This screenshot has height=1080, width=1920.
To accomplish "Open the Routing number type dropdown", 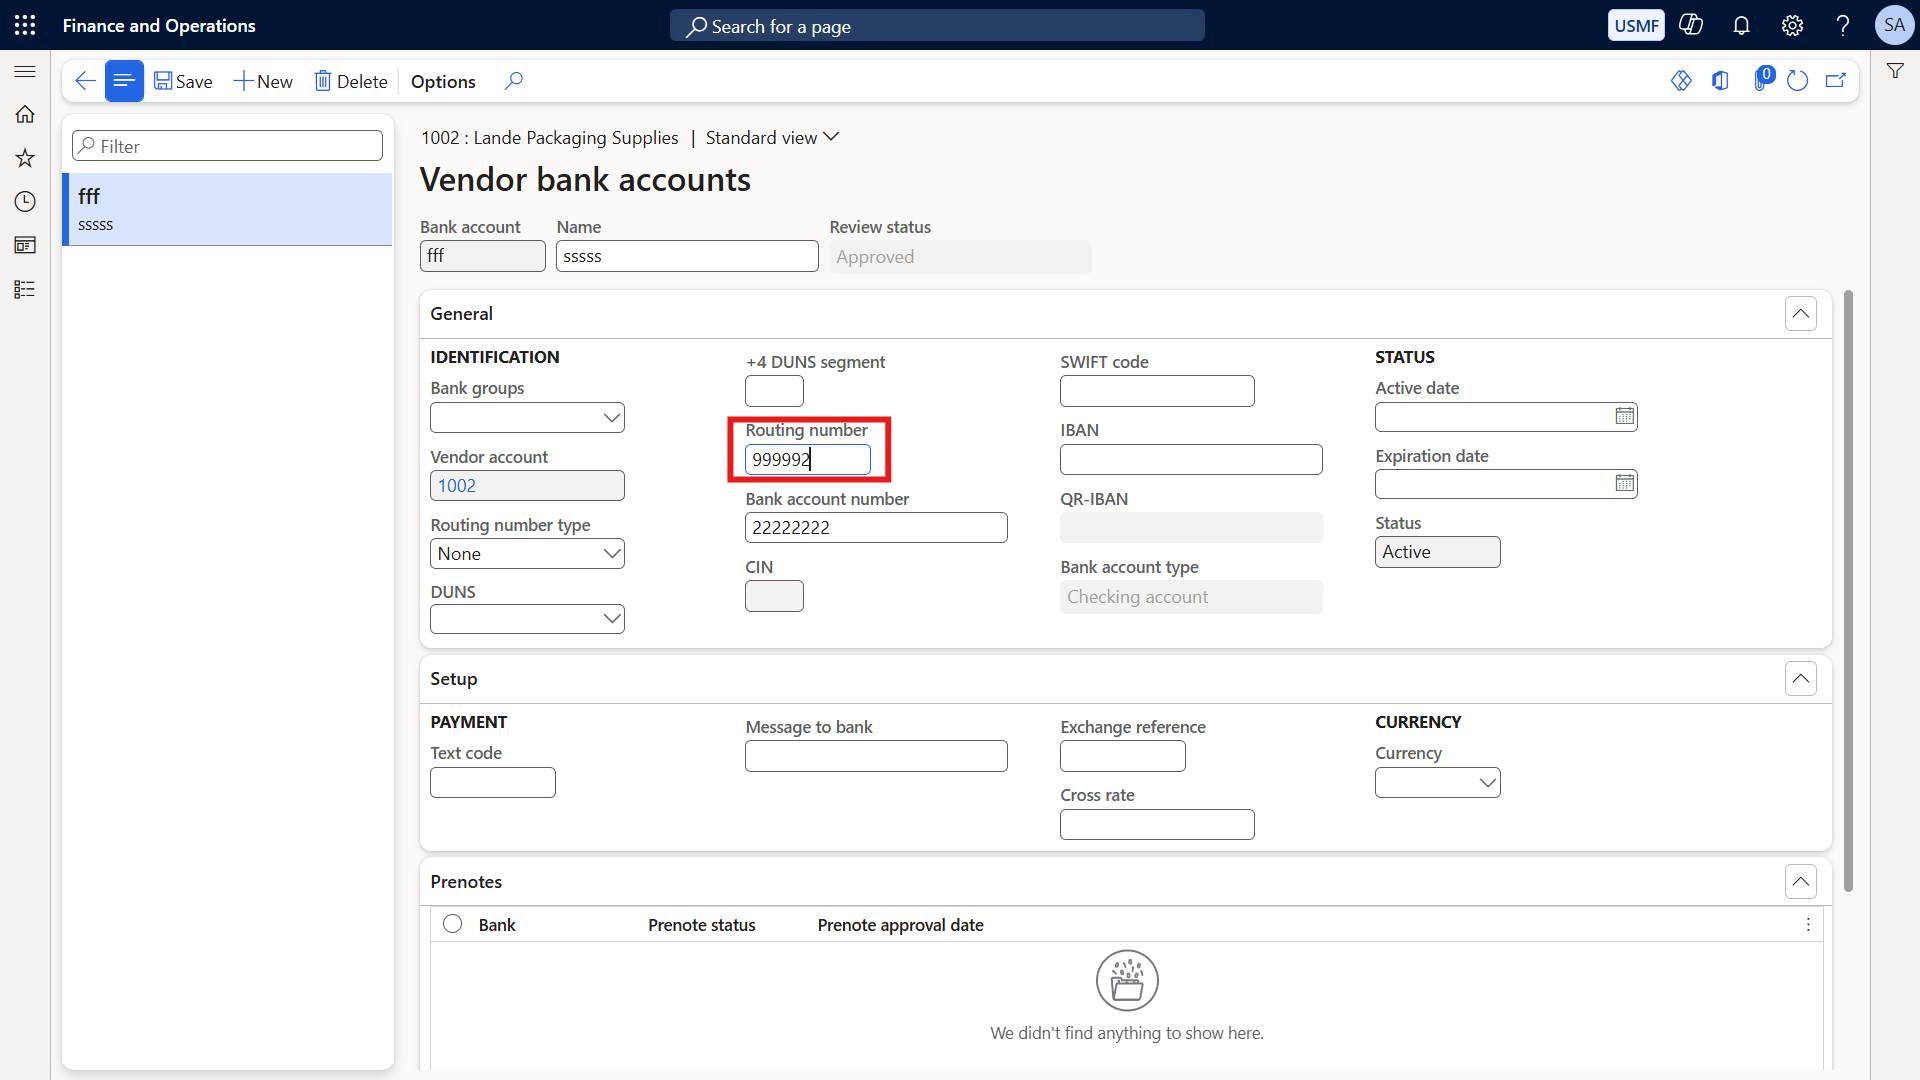I will coord(527,554).
